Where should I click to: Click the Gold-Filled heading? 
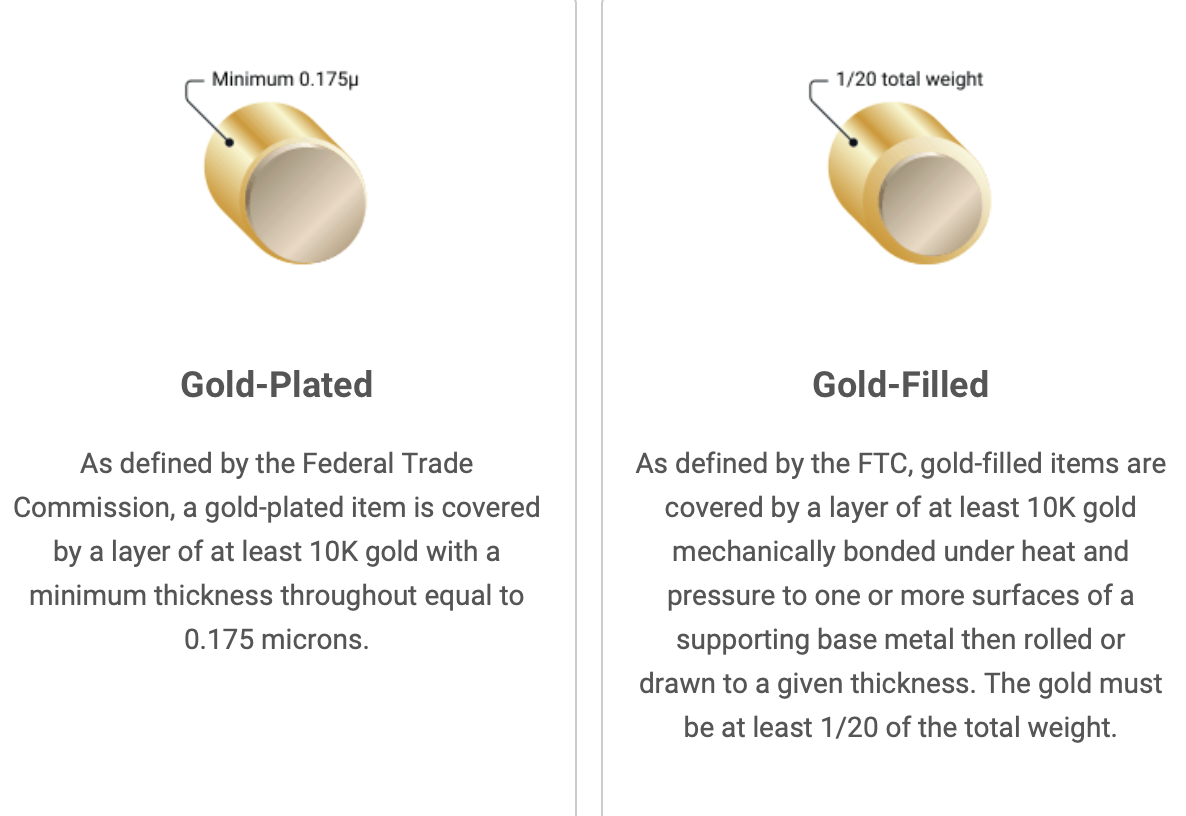[900, 385]
